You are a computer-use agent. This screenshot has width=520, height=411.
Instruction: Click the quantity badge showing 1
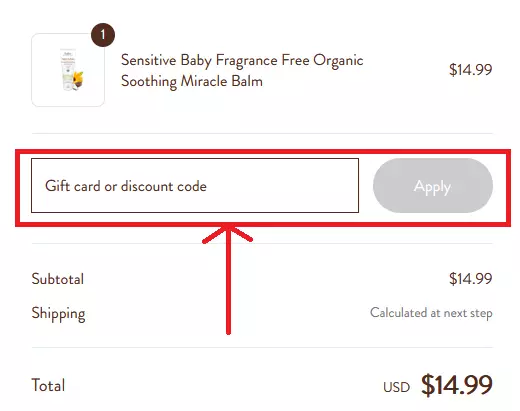[103, 35]
